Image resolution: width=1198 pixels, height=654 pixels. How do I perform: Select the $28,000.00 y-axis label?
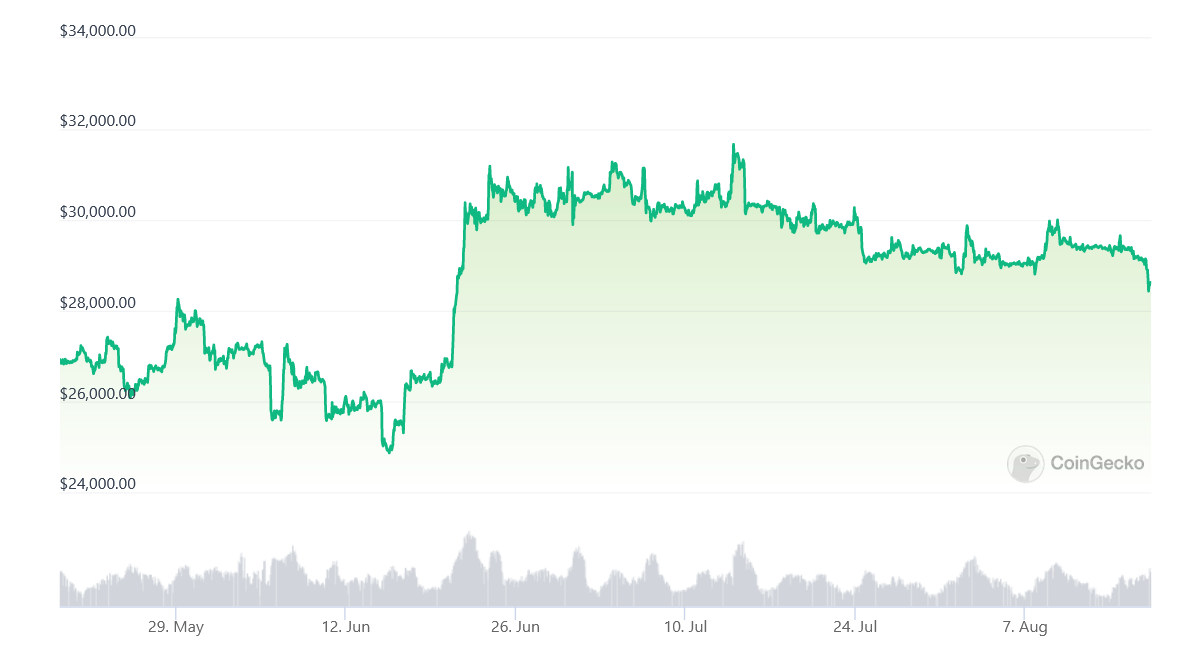pyautogui.click(x=98, y=303)
